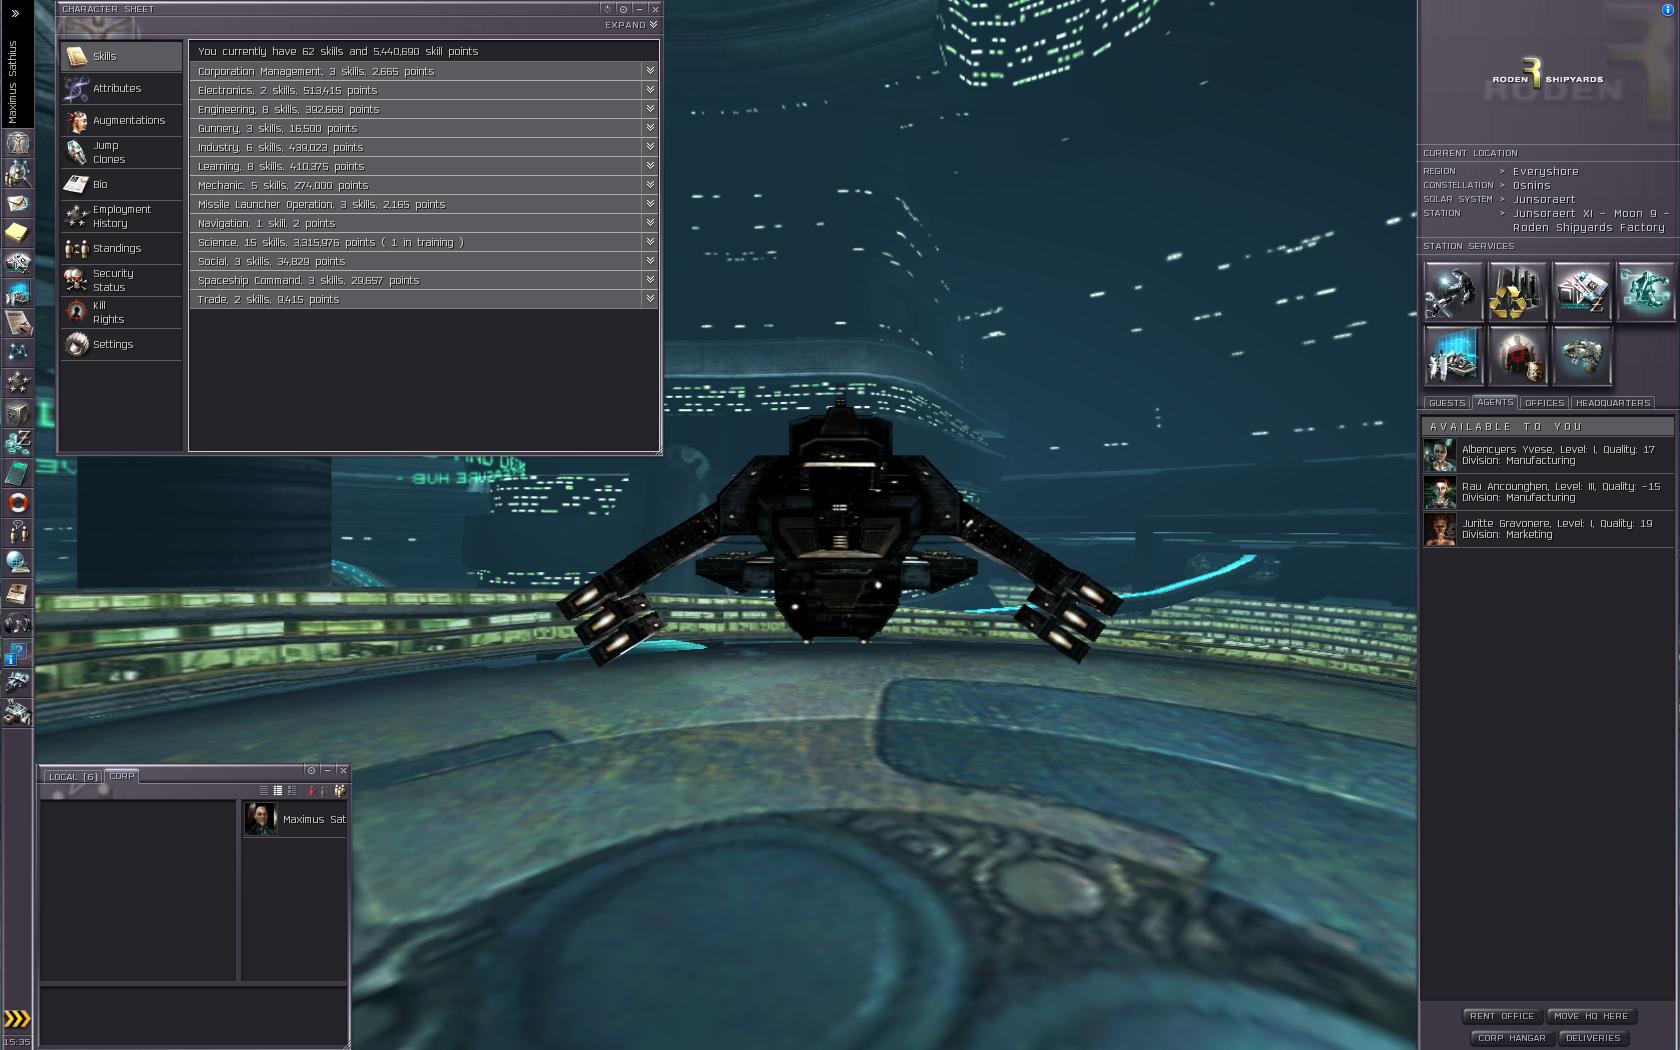Open the Journal quill icon in the left sidebar
This screenshot has height=1050, width=1680.
[17, 323]
